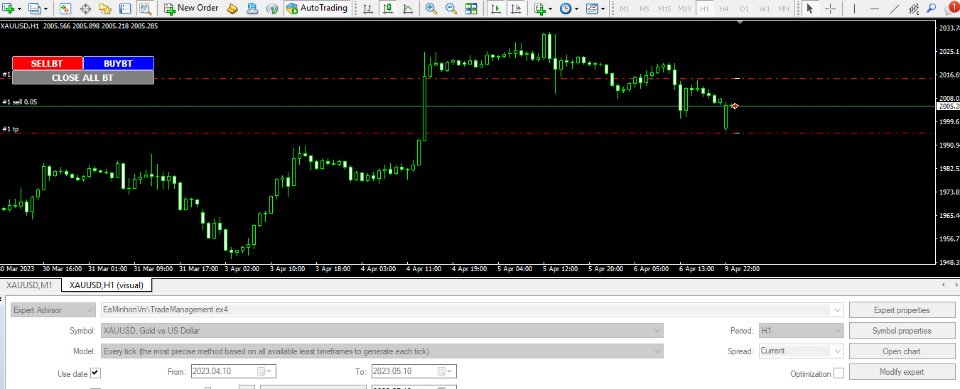Select the M5 timeframe
Viewport: 960px width, 389px height.
[x=644, y=9]
